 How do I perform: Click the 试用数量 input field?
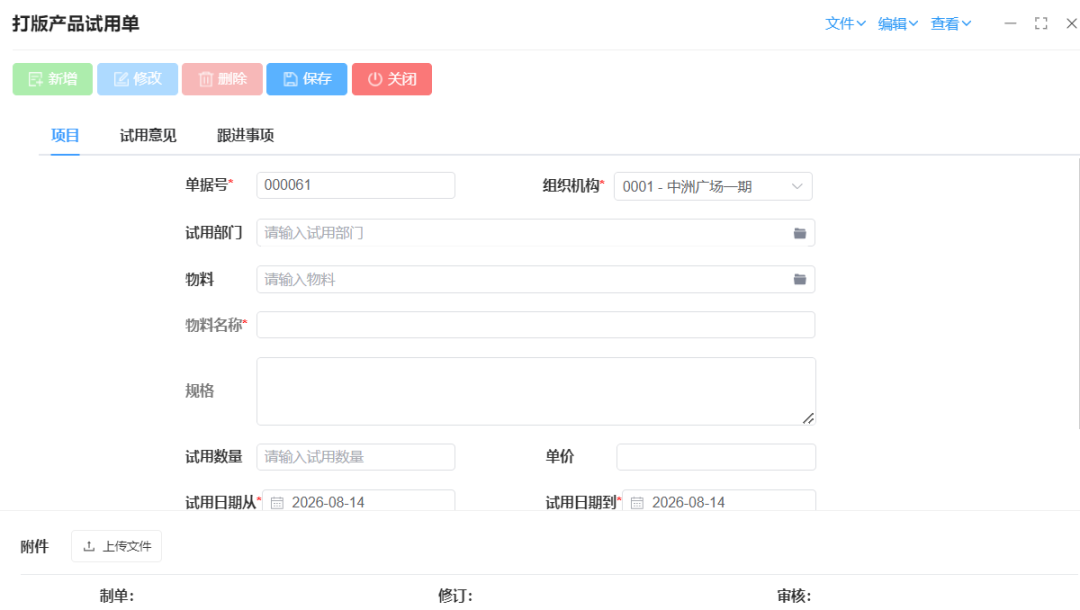point(355,457)
